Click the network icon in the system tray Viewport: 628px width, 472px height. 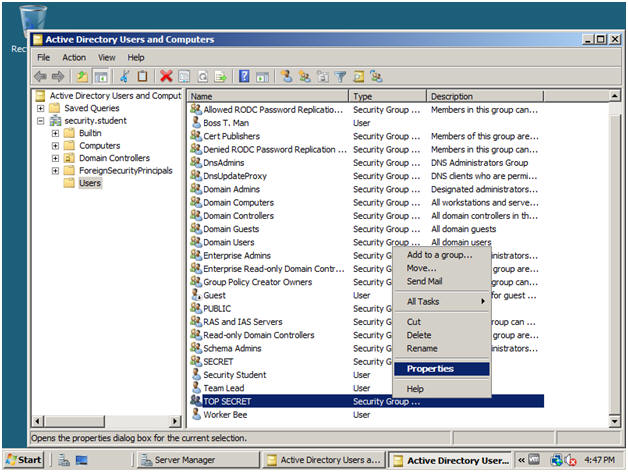point(556,460)
